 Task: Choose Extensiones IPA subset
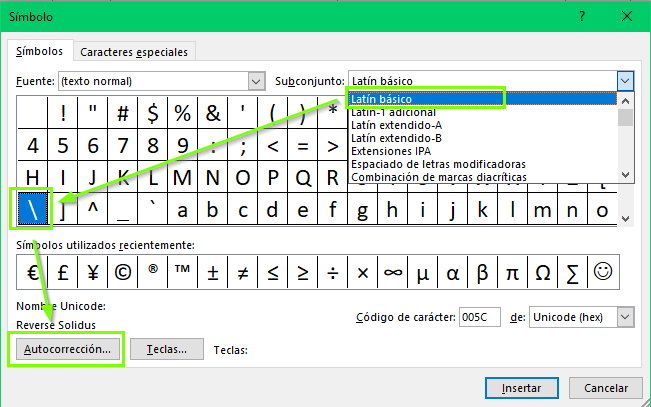click(x=482, y=151)
